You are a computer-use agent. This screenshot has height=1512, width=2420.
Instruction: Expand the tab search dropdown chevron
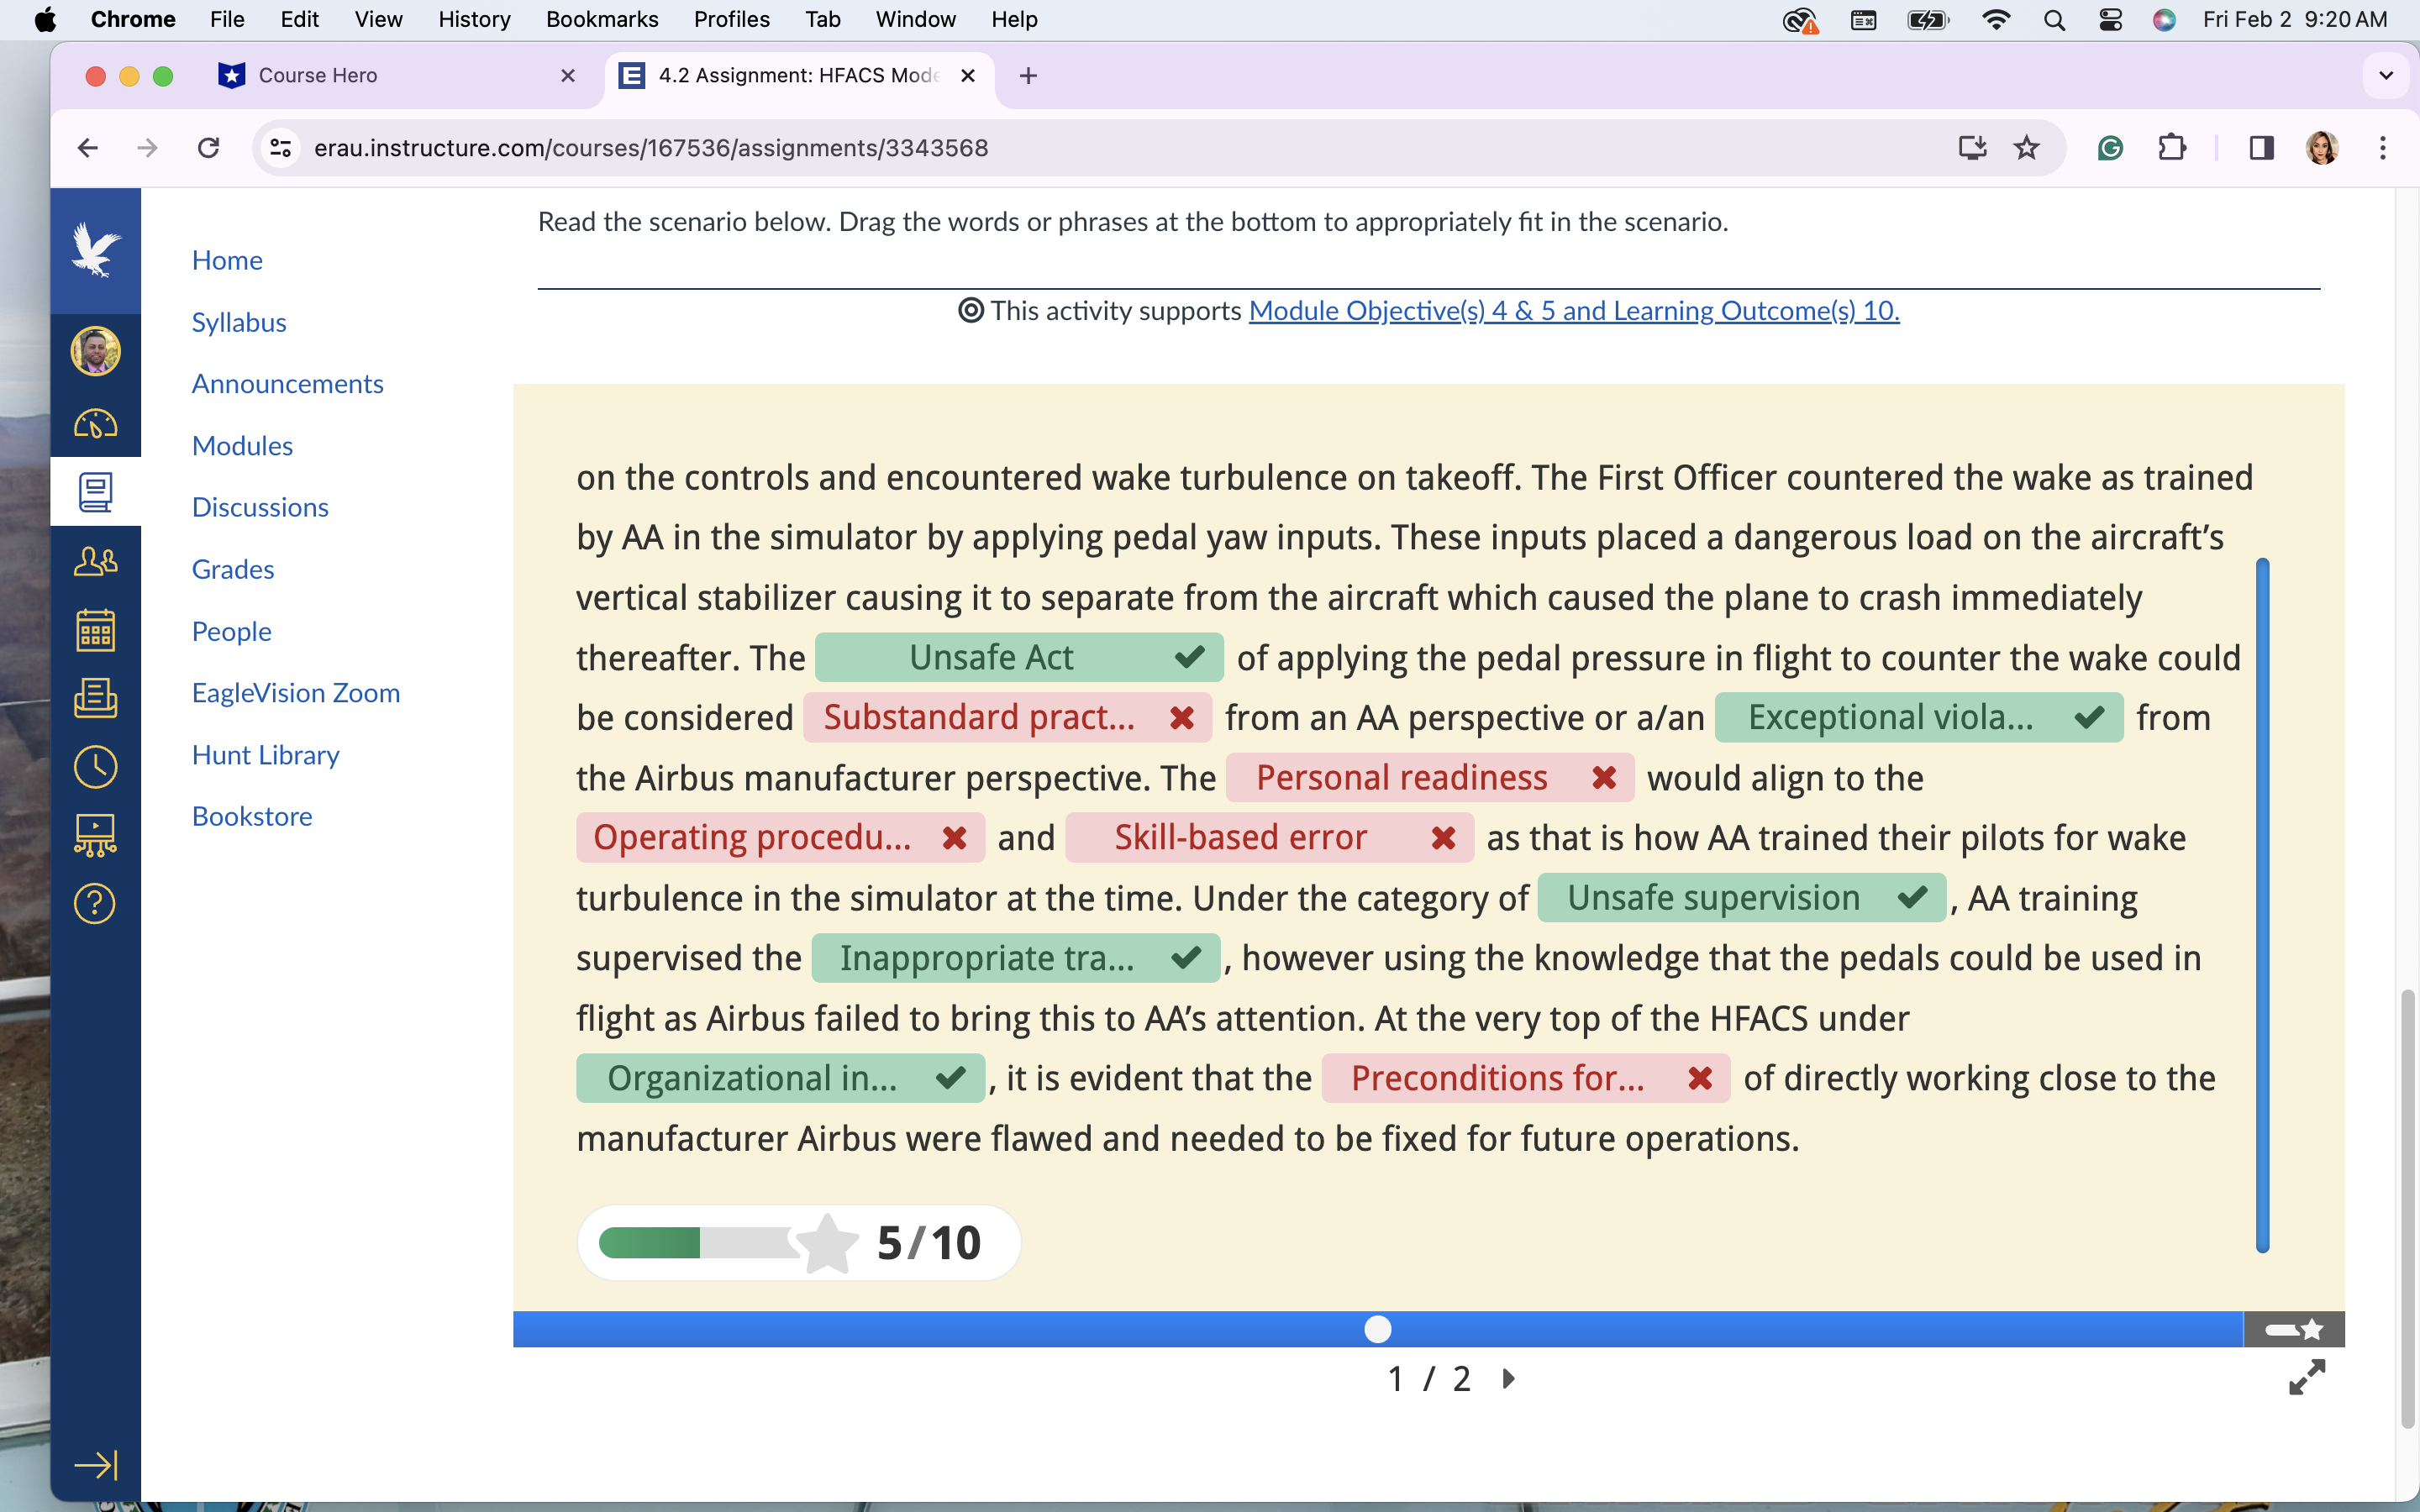pyautogui.click(x=2385, y=76)
